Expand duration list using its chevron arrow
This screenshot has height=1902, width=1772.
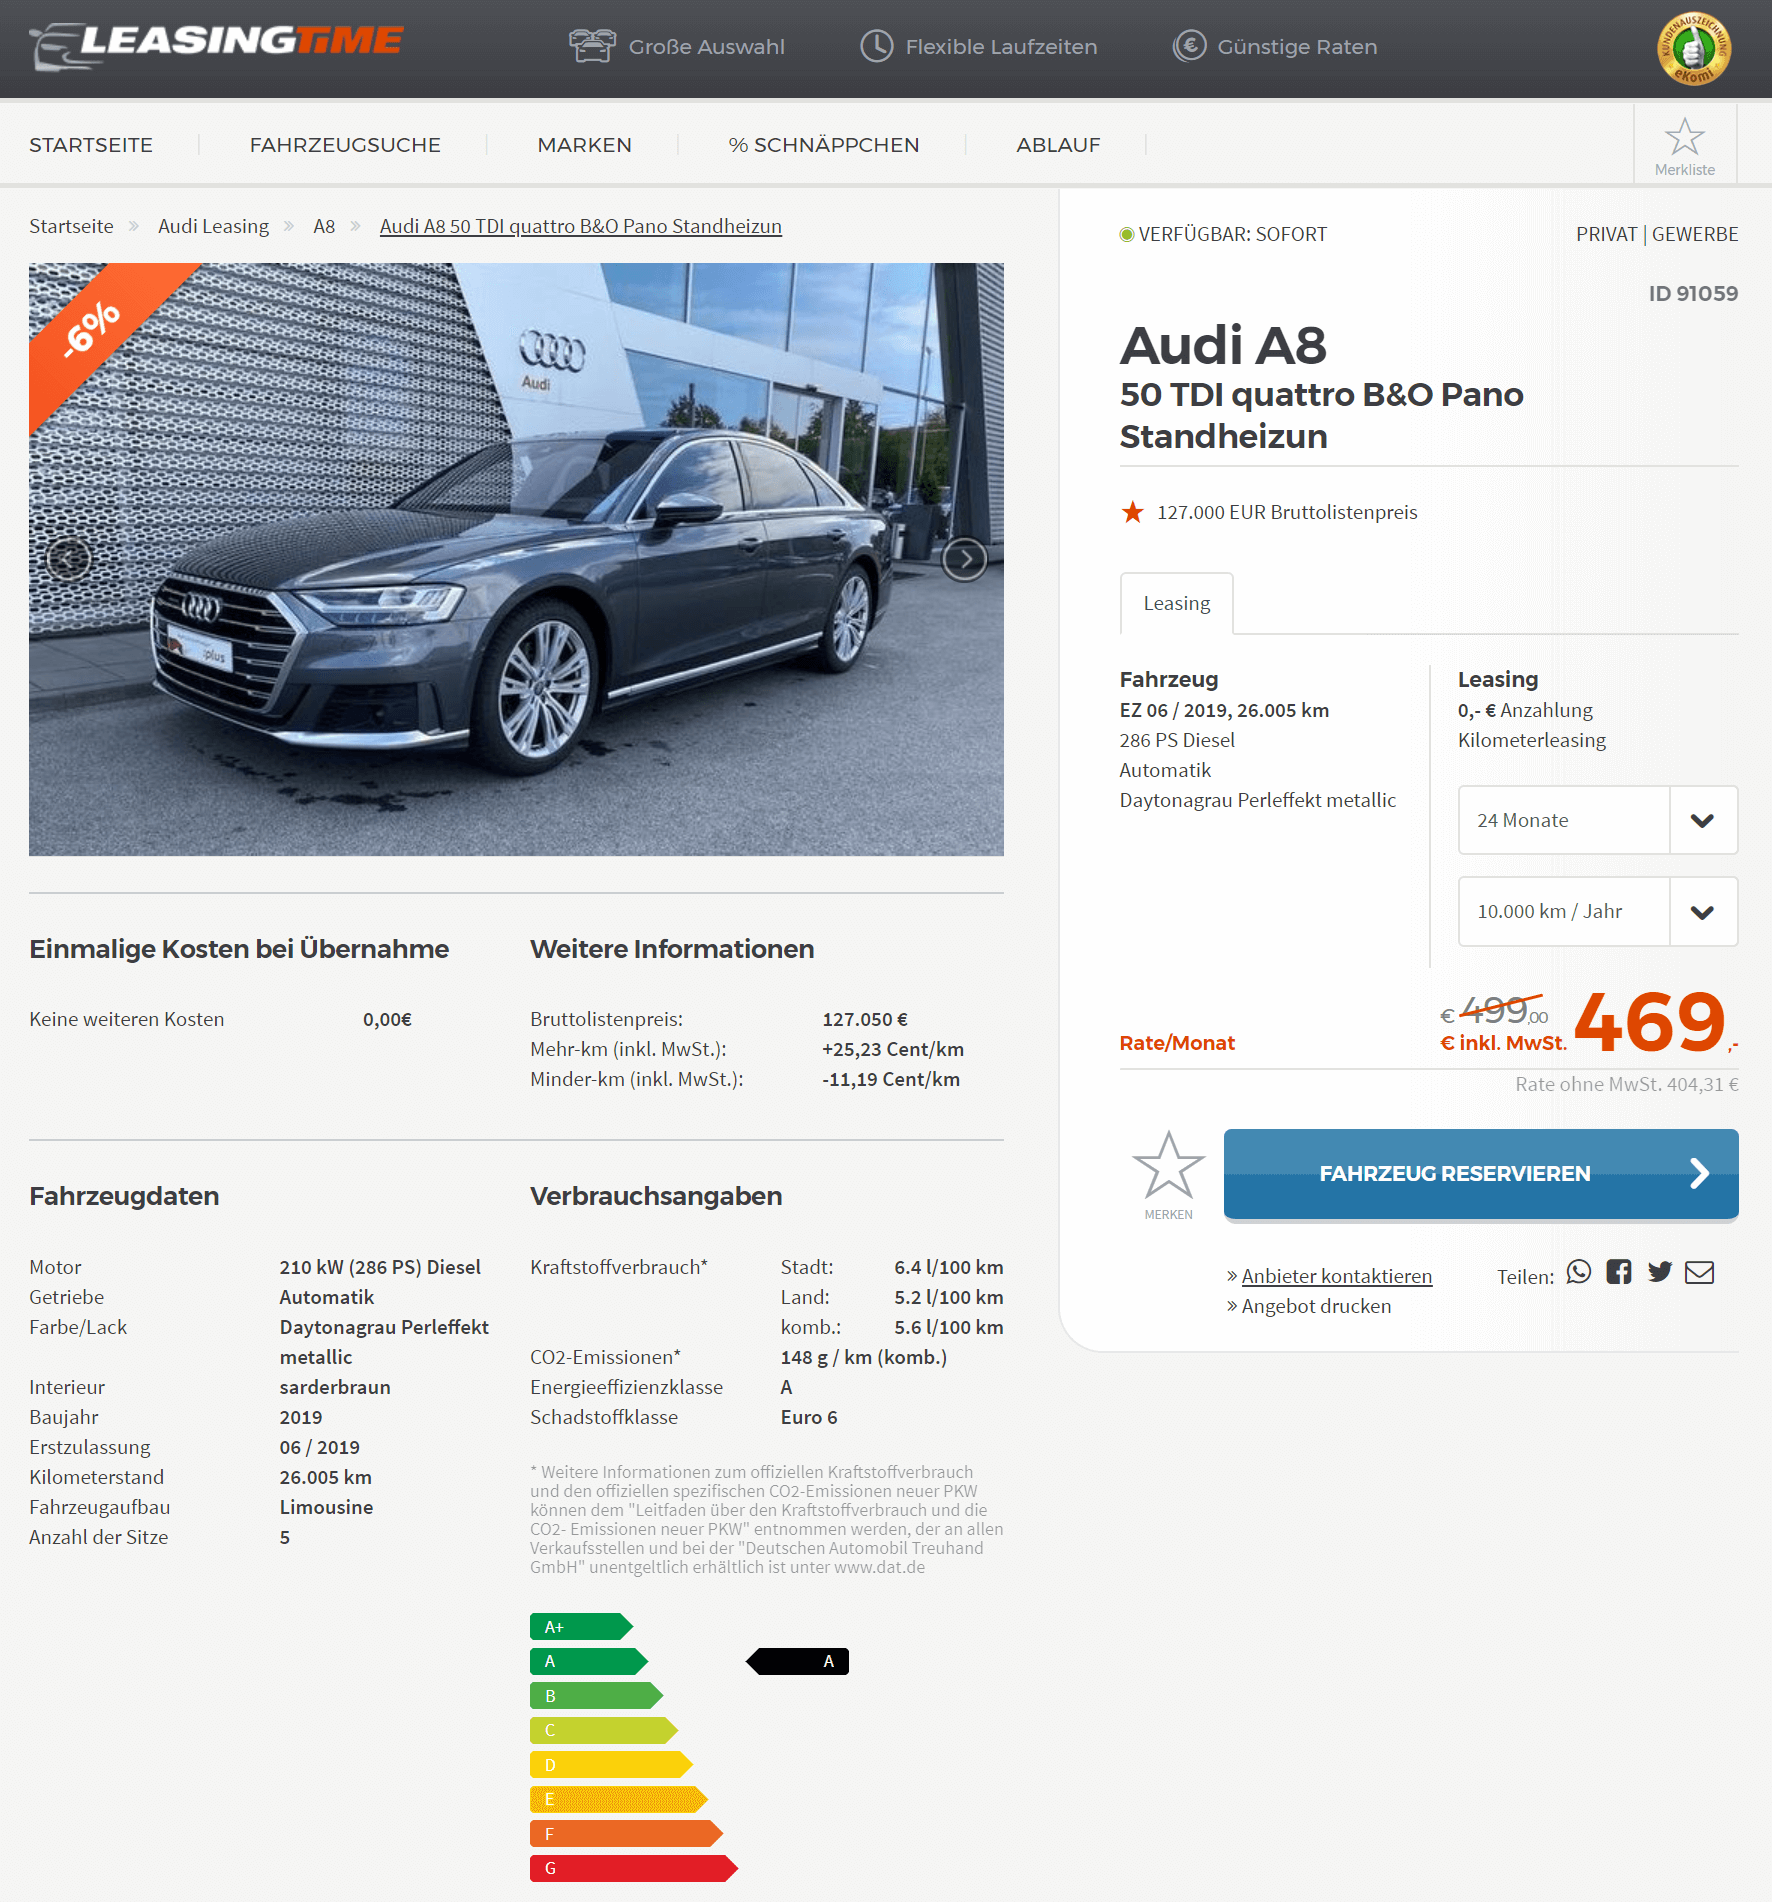(x=1703, y=820)
